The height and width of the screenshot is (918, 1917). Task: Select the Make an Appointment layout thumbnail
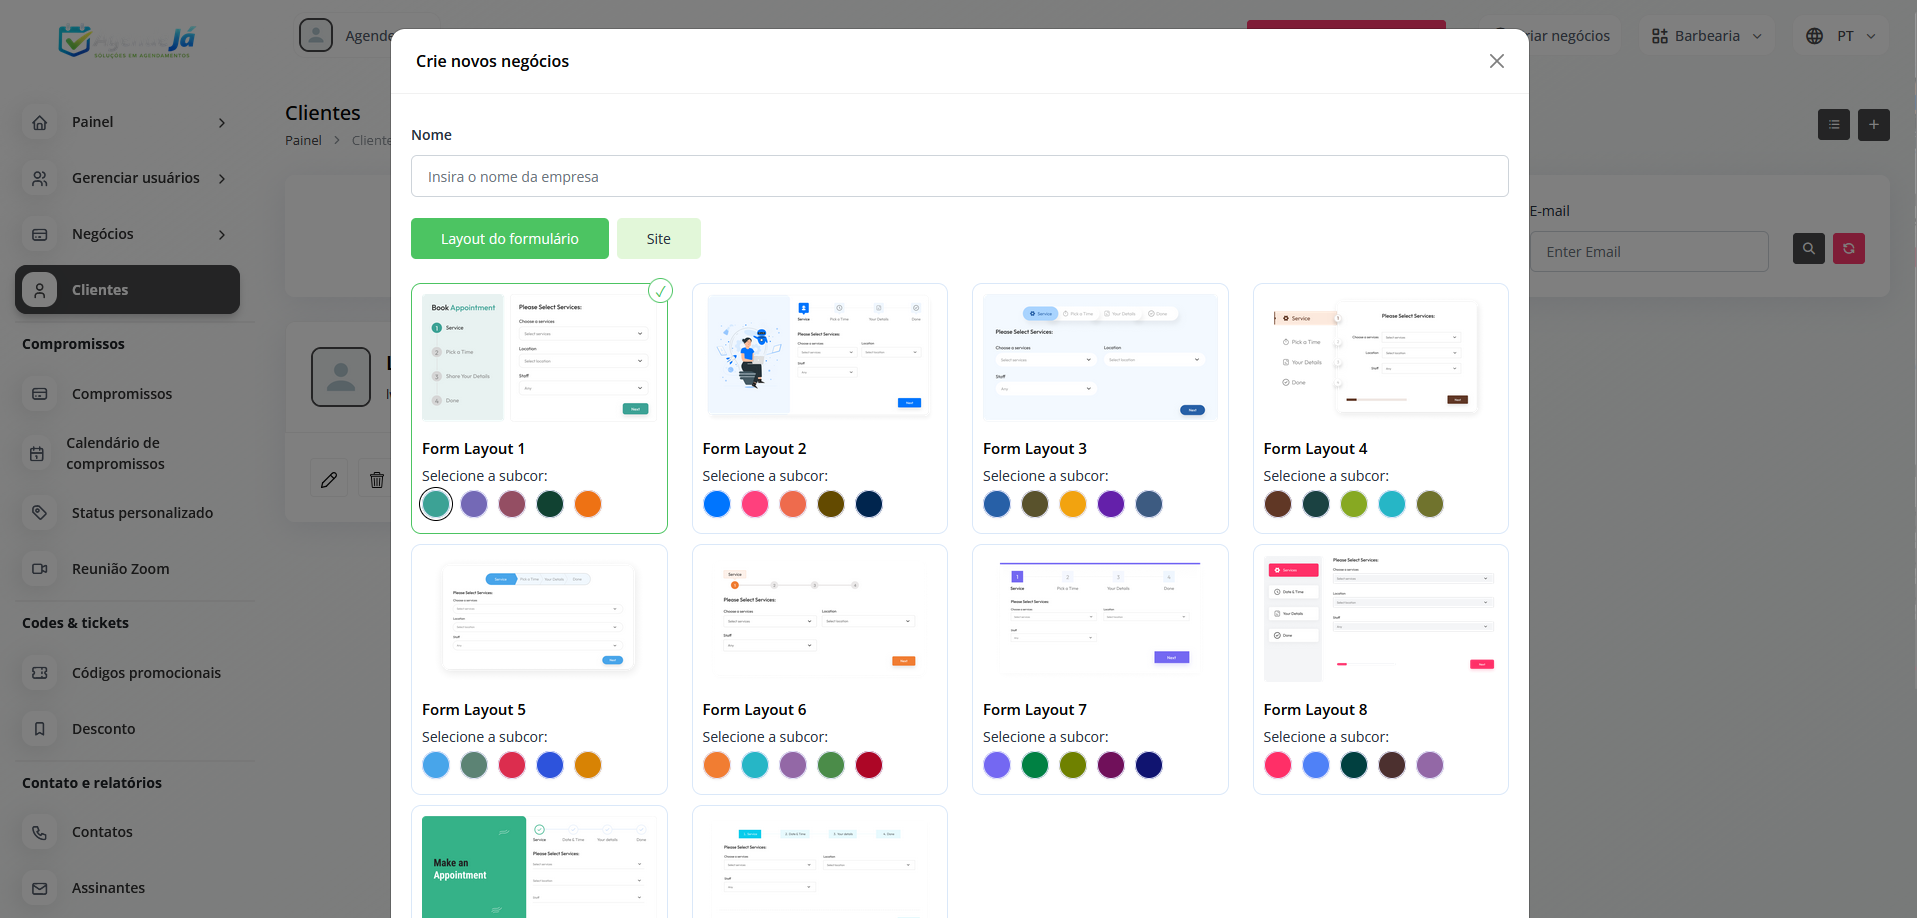(539, 867)
